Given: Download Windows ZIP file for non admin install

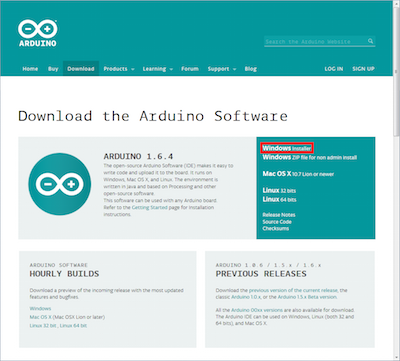Looking at the screenshot, I should (309, 157).
